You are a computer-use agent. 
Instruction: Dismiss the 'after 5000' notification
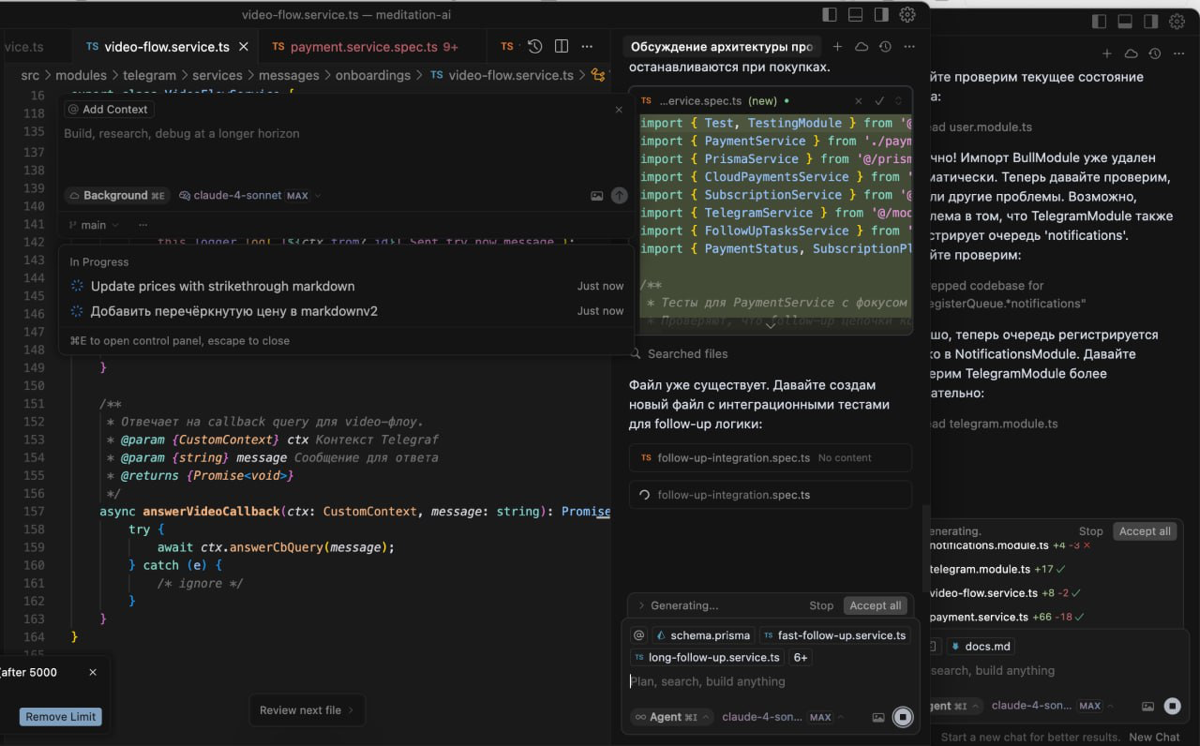93,672
